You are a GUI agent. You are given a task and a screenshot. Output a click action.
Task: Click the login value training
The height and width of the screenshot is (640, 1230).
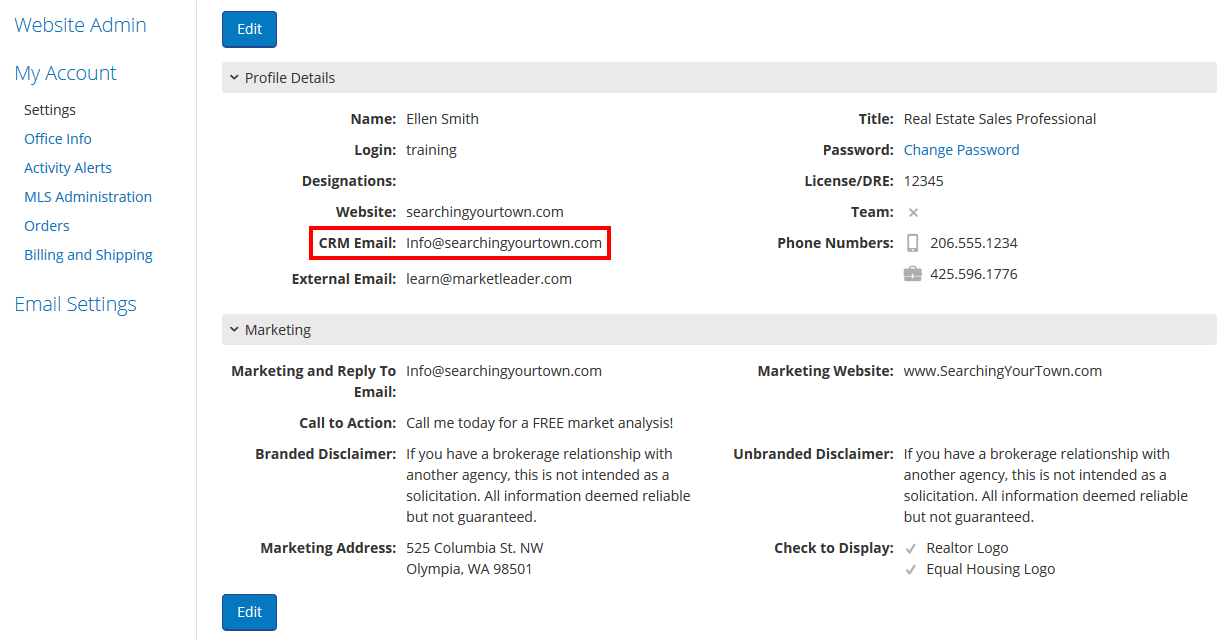click(431, 150)
